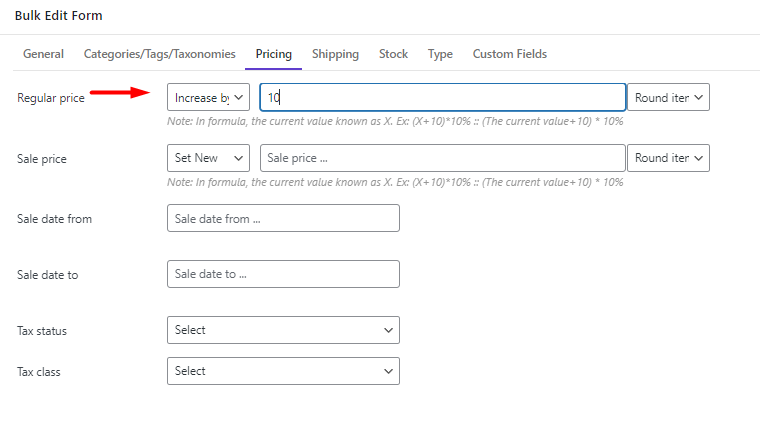Open the Tax status Select dropdown
Screen dimensions: 760x436
(284, 330)
